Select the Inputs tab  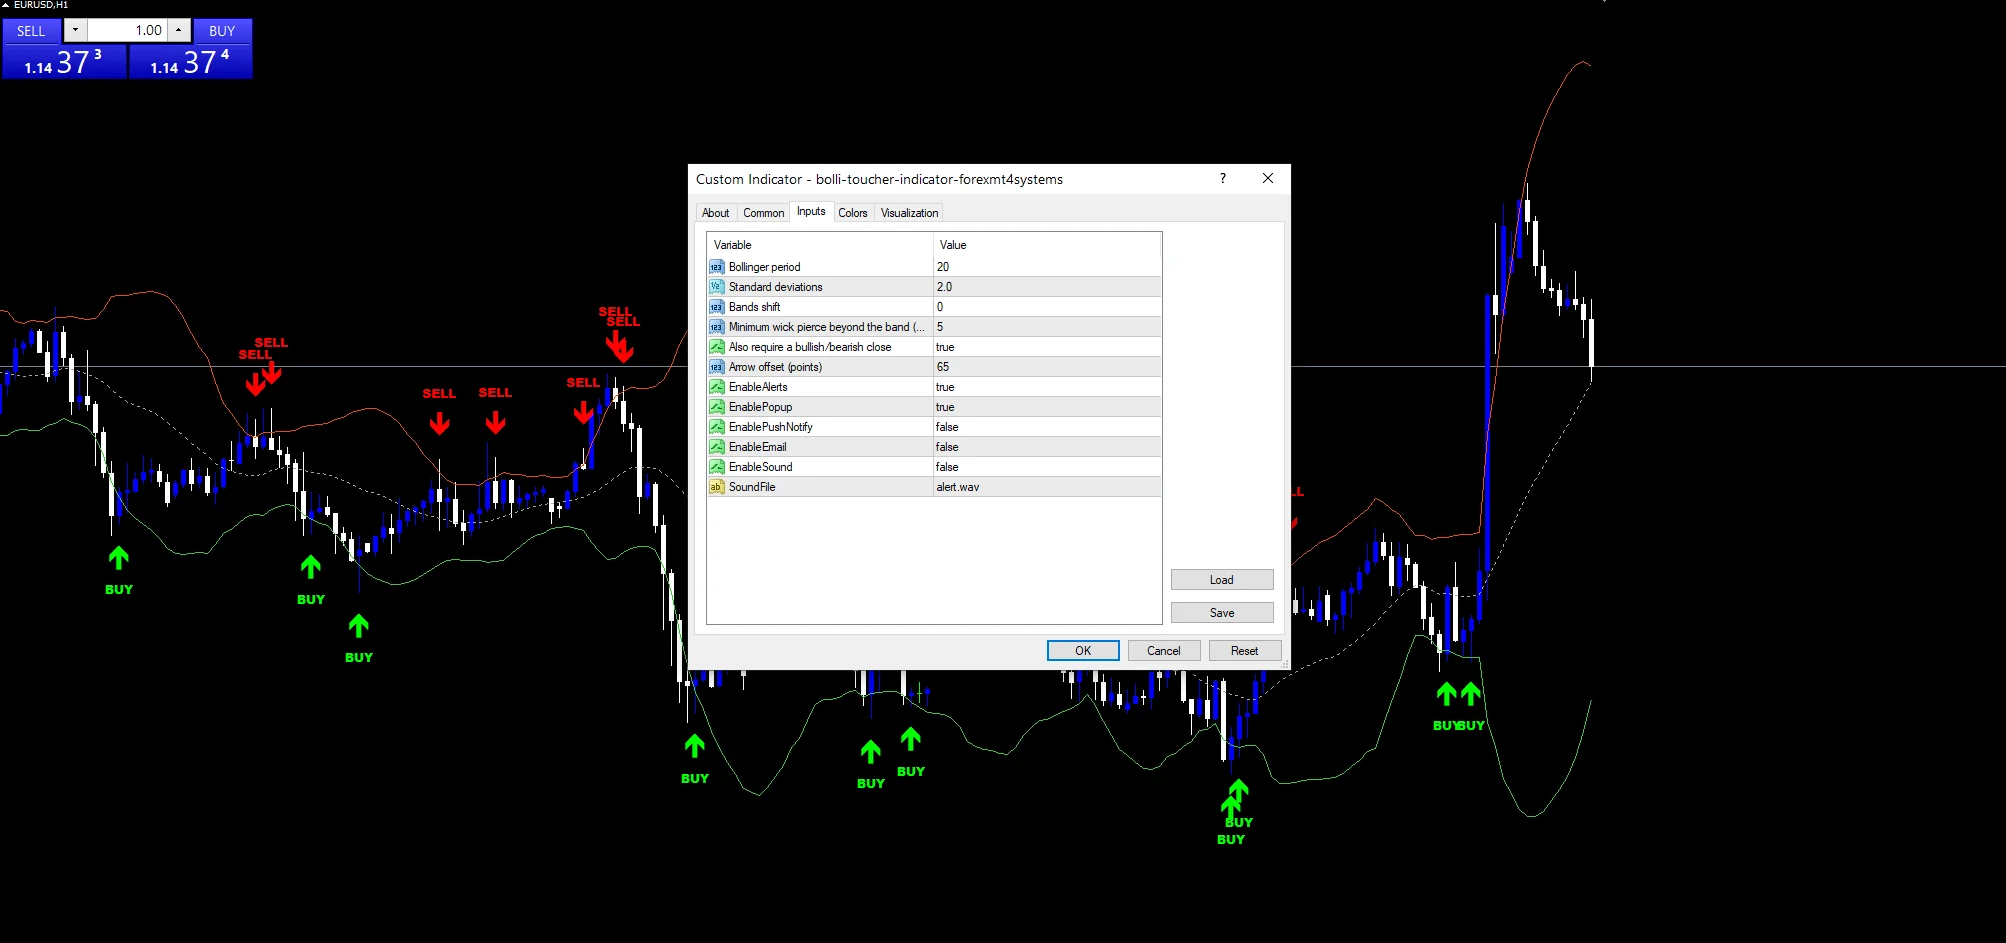pyautogui.click(x=811, y=211)
